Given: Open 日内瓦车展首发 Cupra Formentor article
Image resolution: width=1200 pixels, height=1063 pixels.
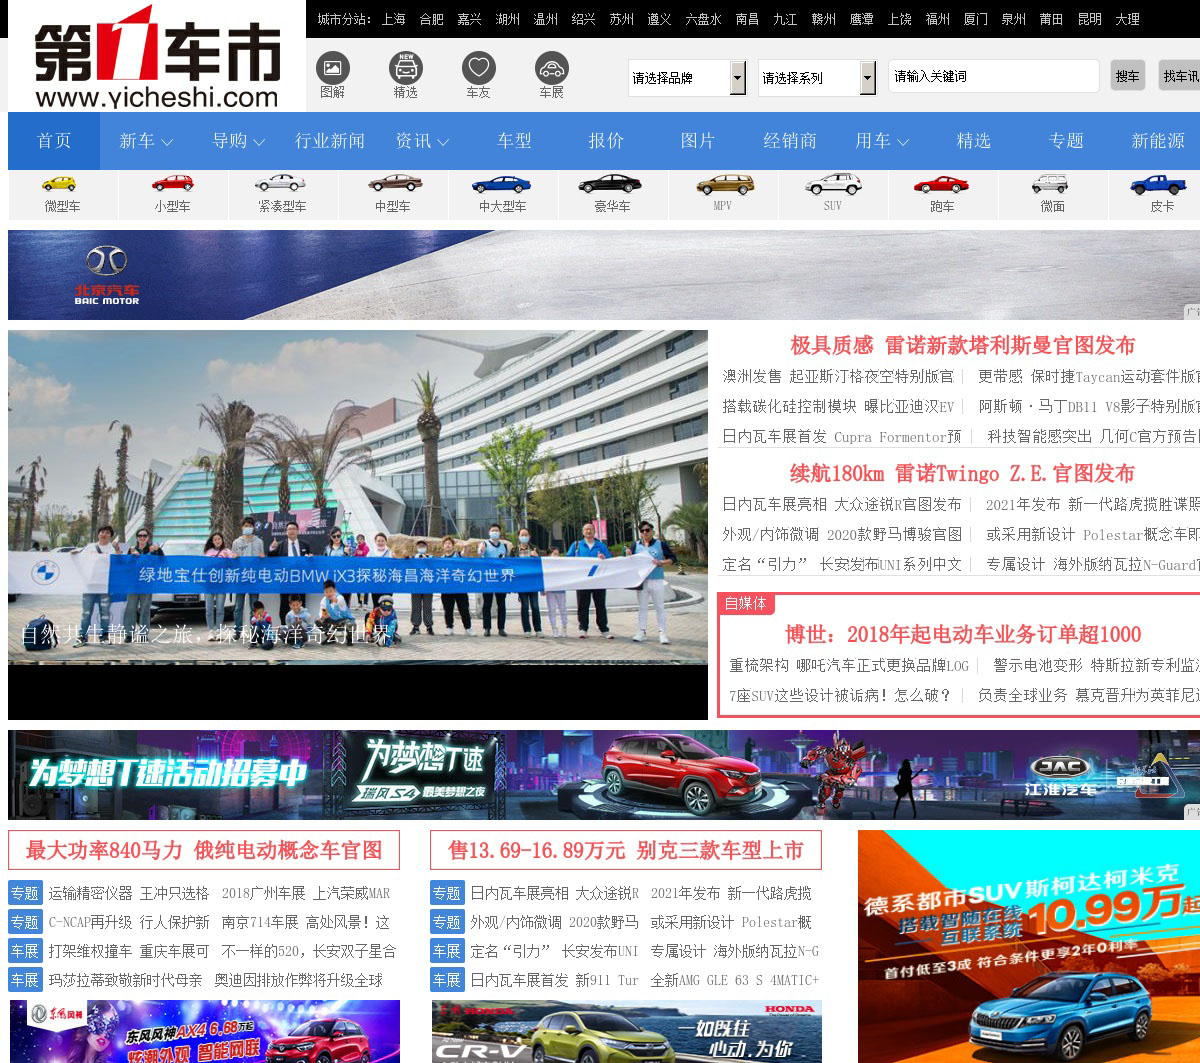Looking at the screenshot, I should (x=841, y=437).
